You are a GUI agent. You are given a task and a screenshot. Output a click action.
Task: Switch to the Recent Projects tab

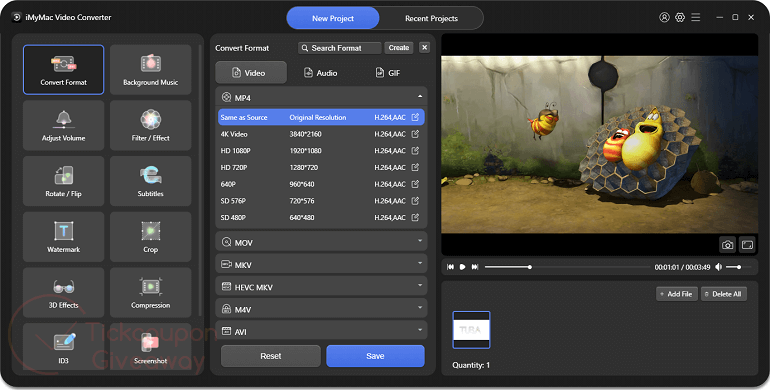(431, 18)
